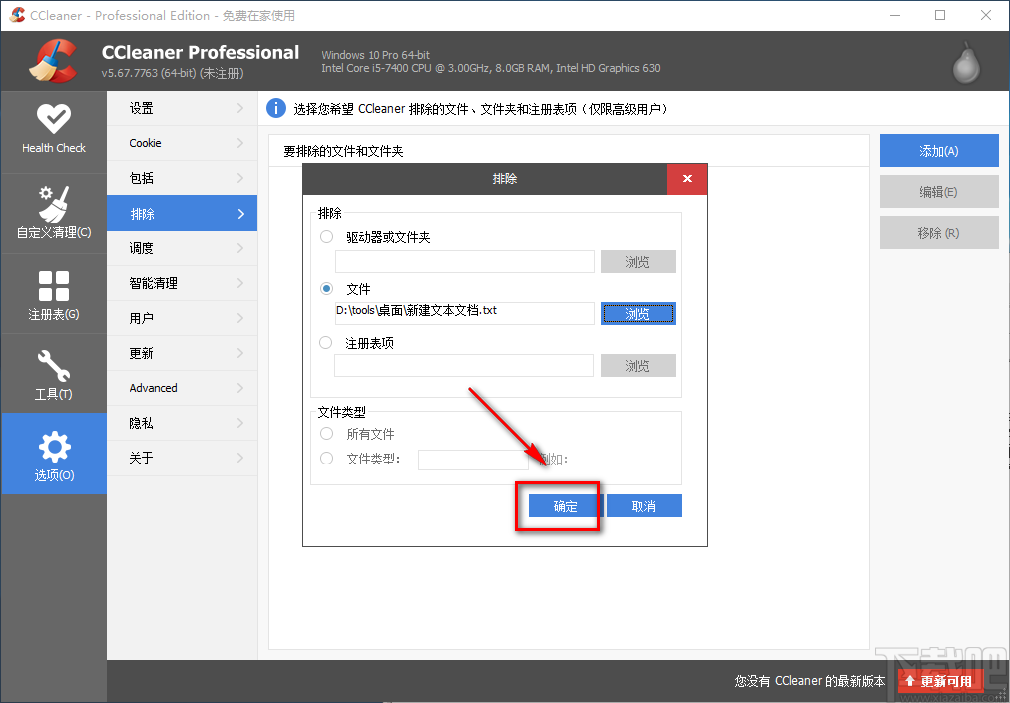Viewport: 1010px width, 703px height.
Task: Open the 排除 exclude menu item
Action: point(182,213)
